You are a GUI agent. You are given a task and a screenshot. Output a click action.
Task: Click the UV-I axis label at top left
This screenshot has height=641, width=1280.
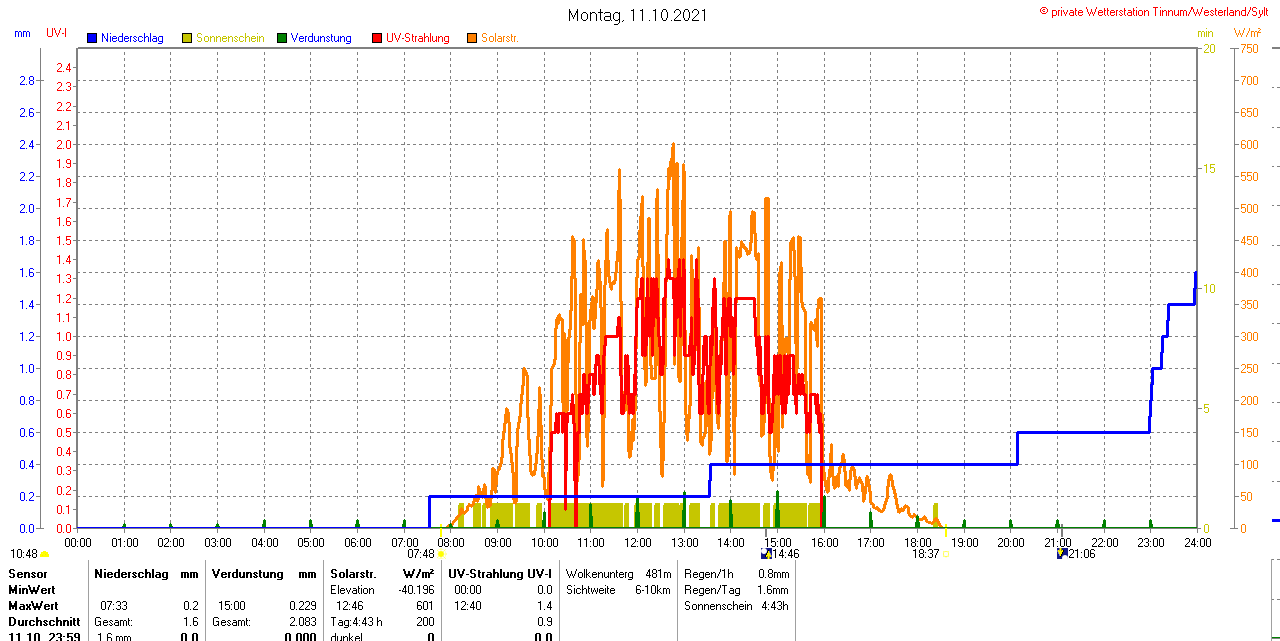click(57, 33)
